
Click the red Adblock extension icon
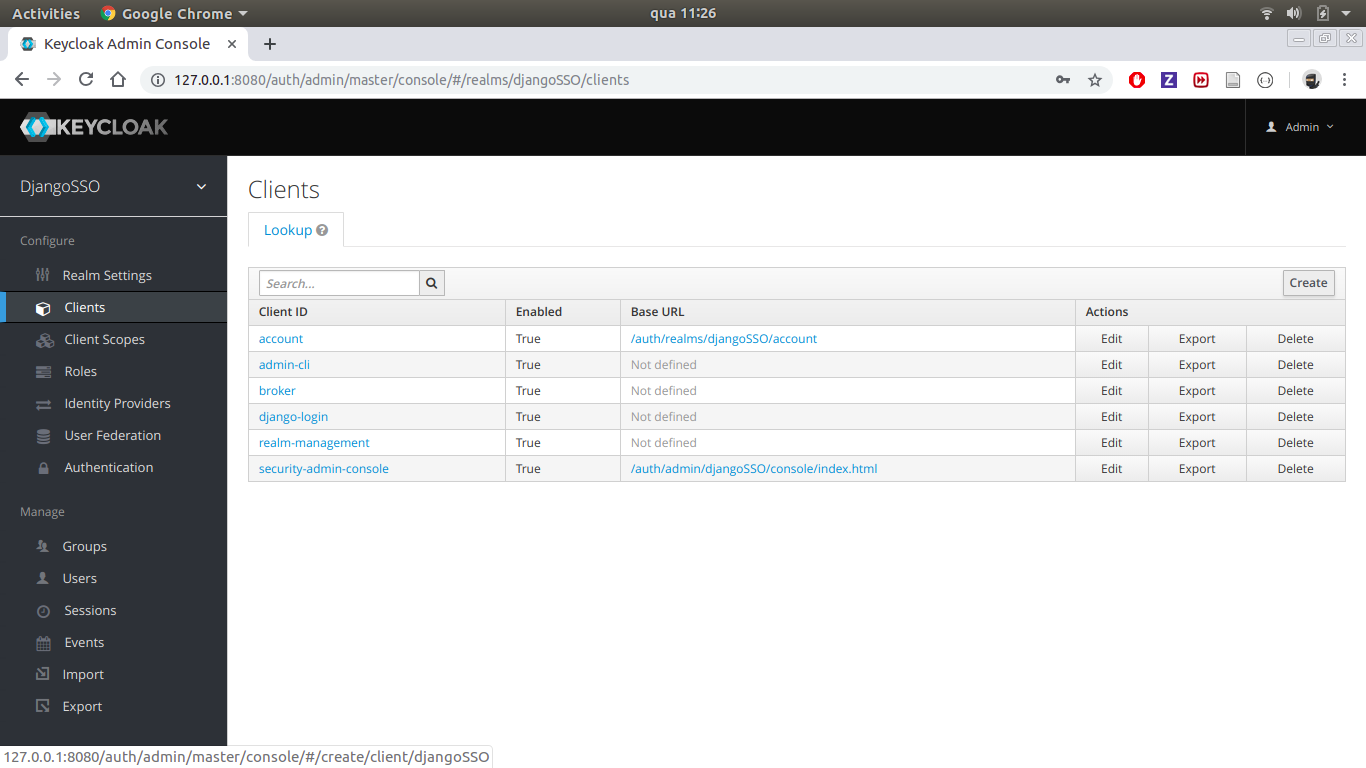click(1137, 80)
